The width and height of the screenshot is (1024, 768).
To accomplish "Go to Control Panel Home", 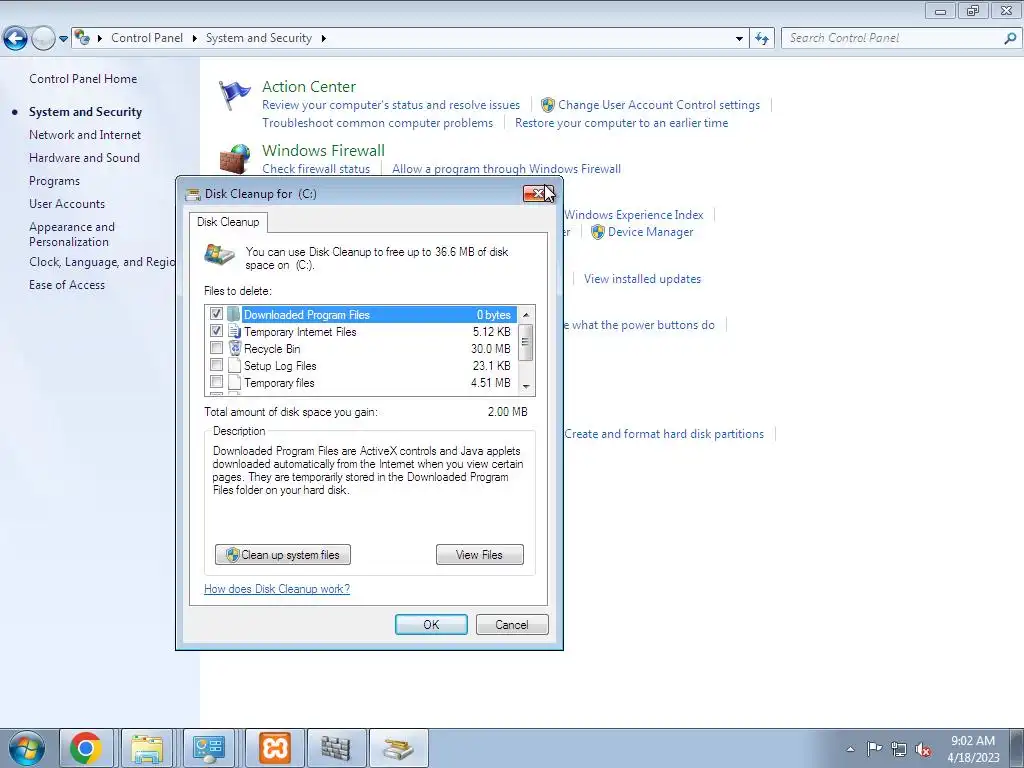I will (83, 79).
